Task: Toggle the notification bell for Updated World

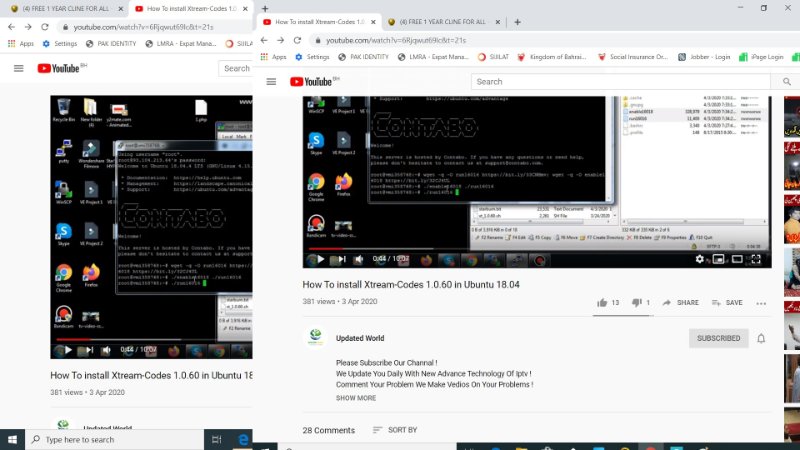Action: coord(761,338)
